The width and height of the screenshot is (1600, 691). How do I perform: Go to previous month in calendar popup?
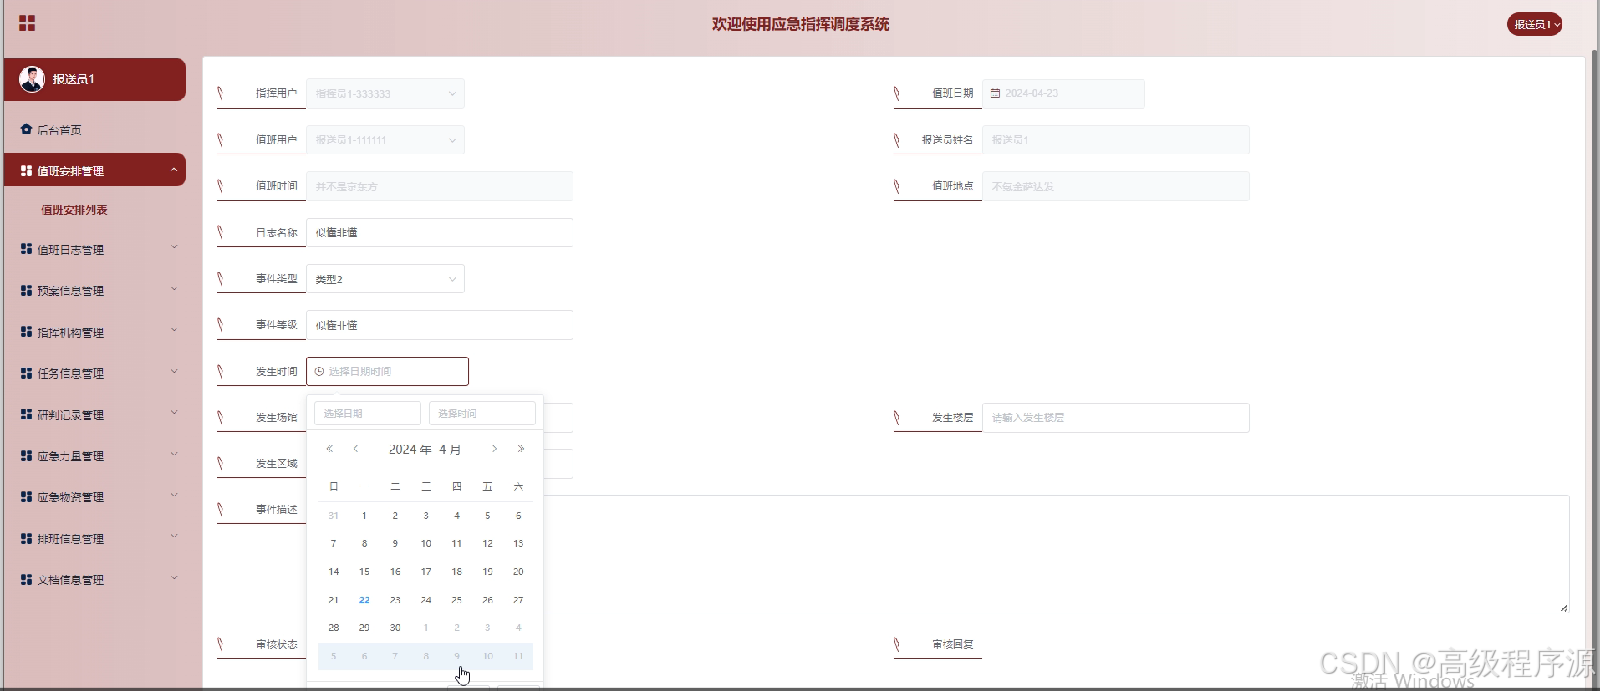click(355, 449)
